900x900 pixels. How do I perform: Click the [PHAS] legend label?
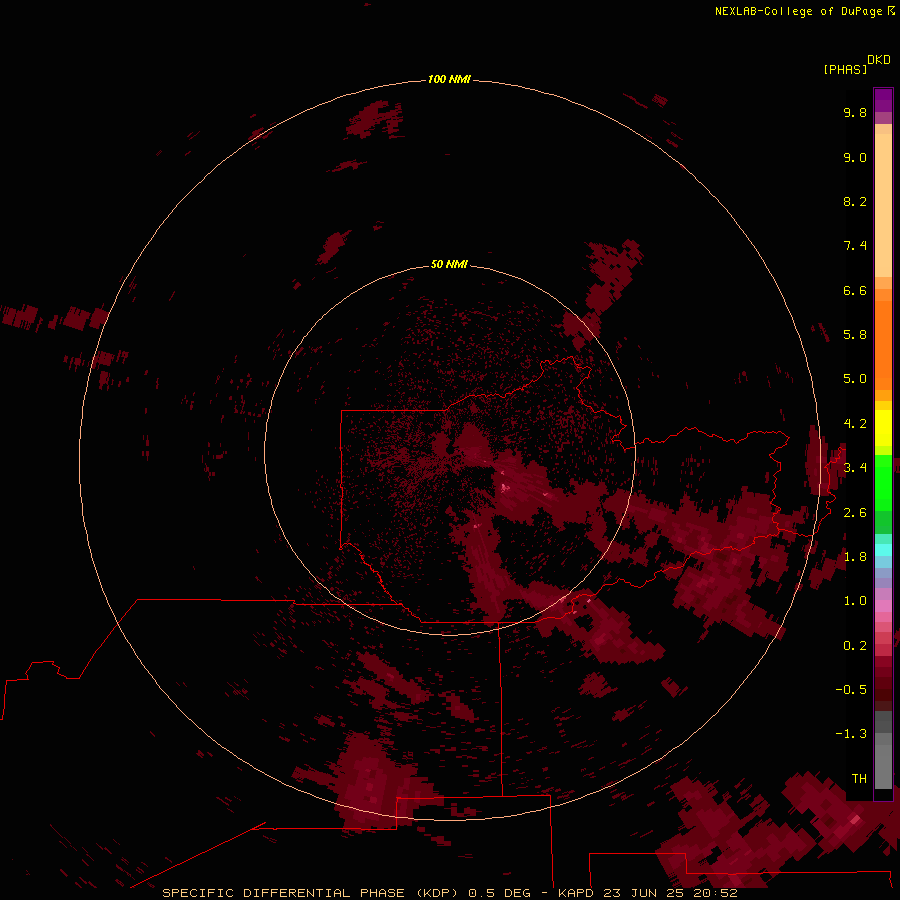[845, 69]
